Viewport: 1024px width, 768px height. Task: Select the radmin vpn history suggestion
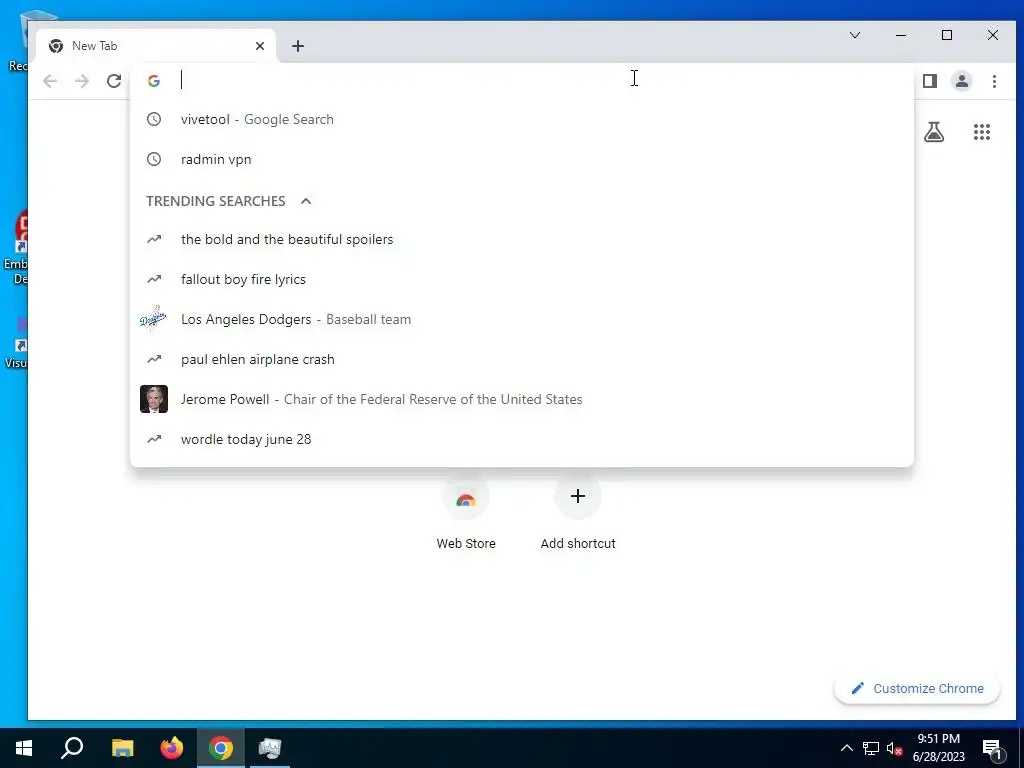522,159
